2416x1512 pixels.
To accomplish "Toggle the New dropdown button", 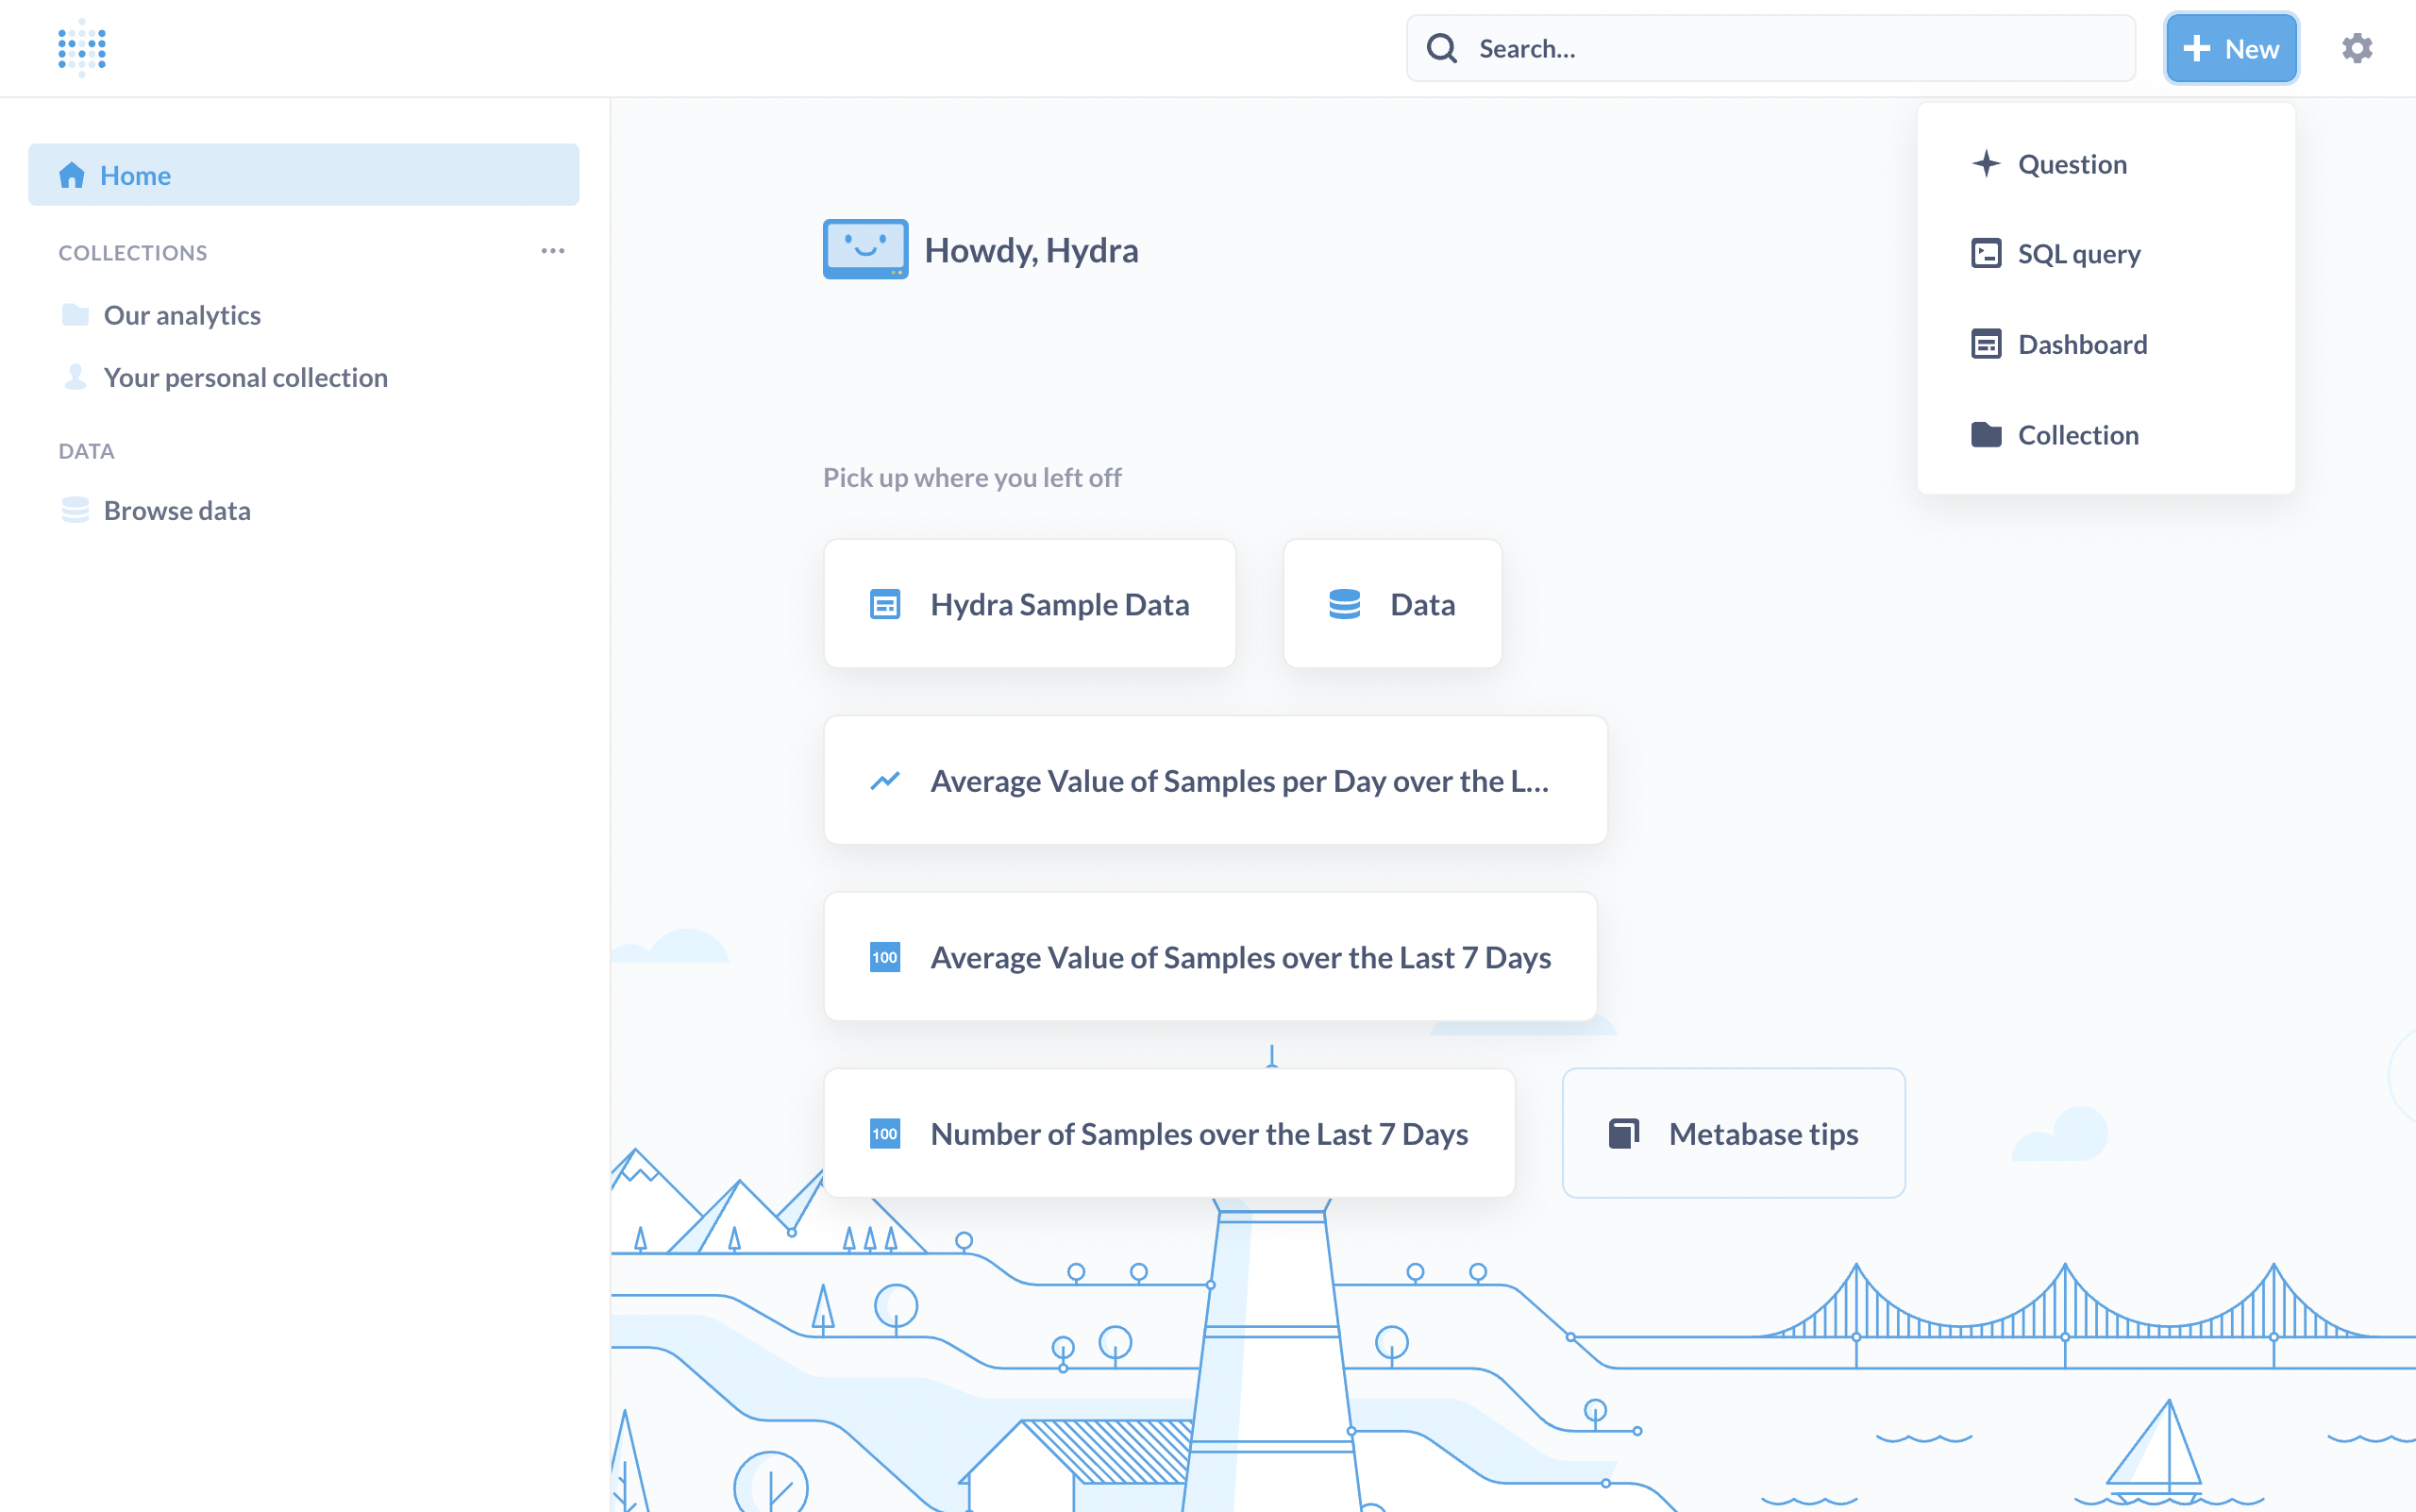I will (2231, 48).
